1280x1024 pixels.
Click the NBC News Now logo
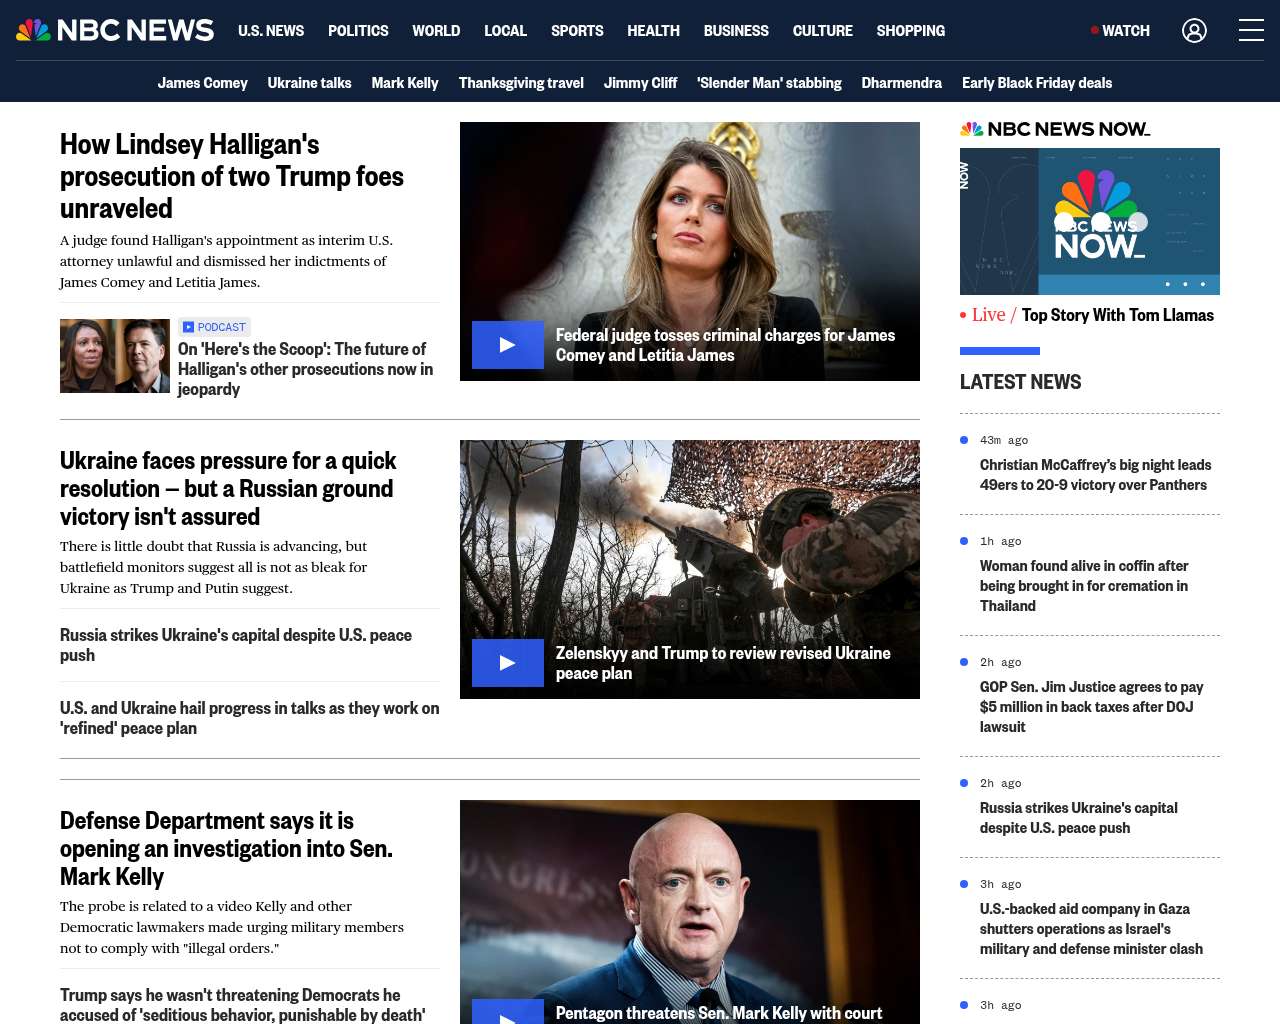click(1055, 129)
